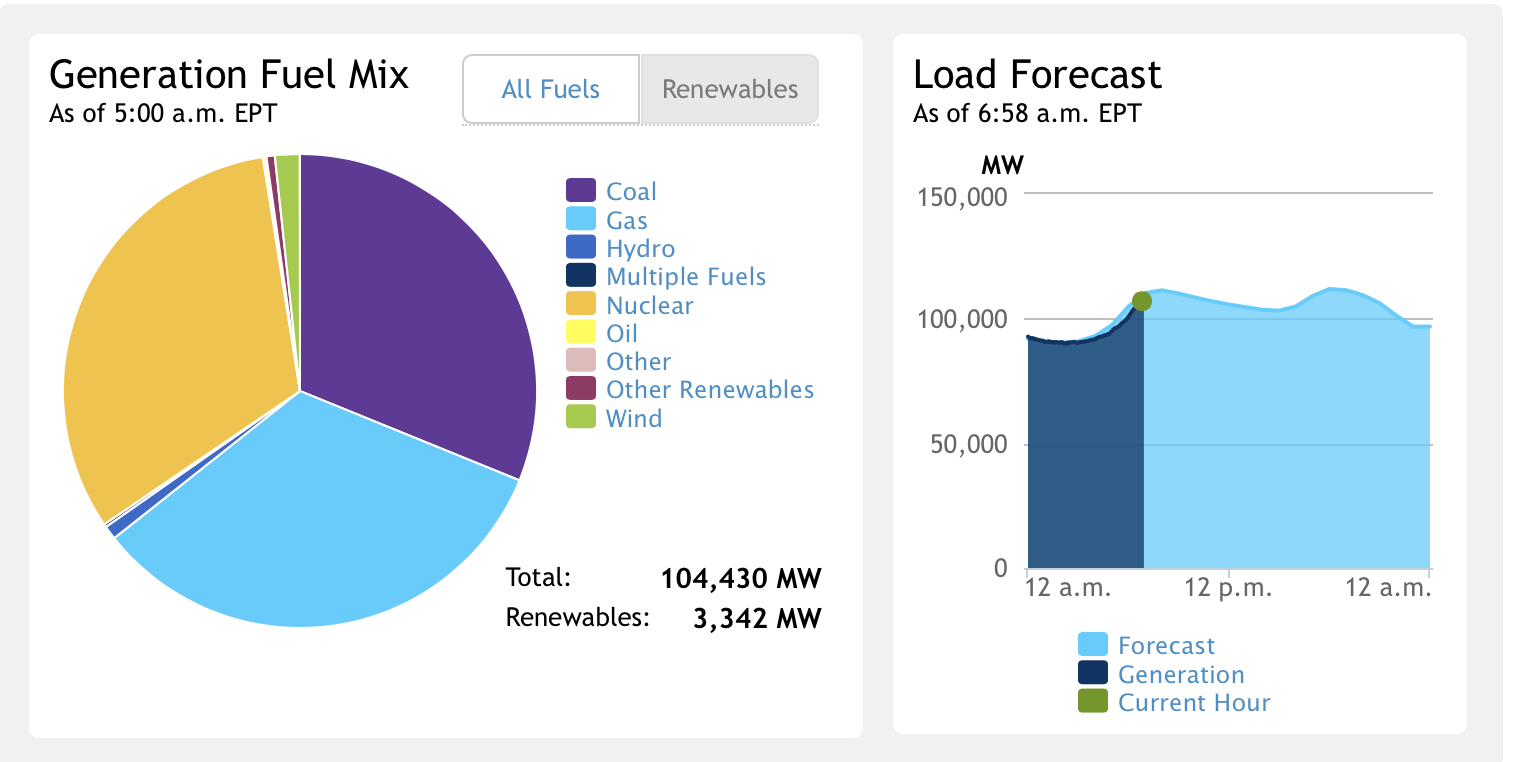Click the Gas light blue legend swatch
1514x762 pixels.
click(581, 220)
